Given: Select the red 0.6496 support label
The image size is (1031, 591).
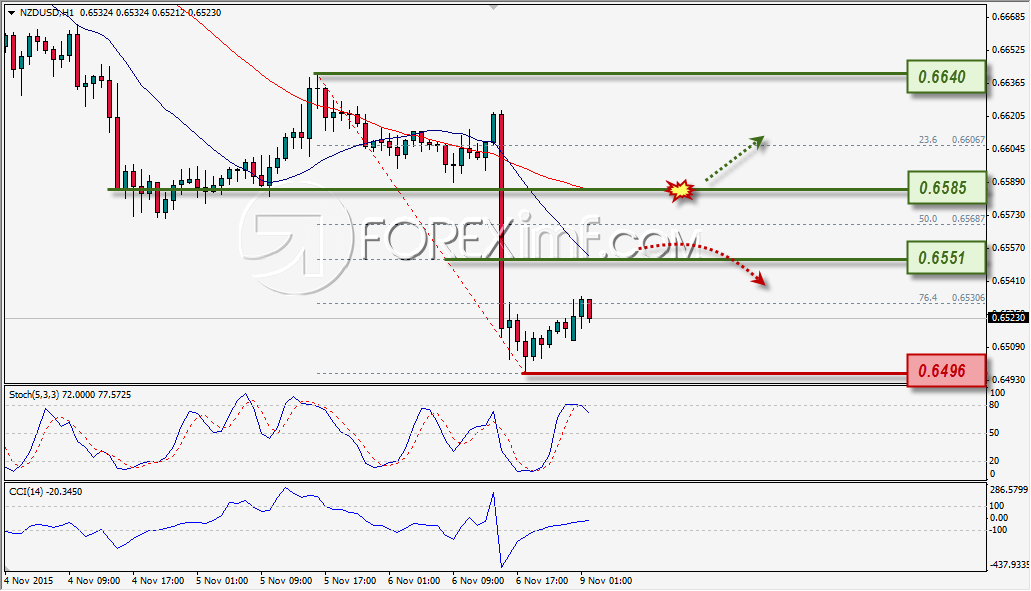Looking at the screenshot, I should tap(946, 371).
